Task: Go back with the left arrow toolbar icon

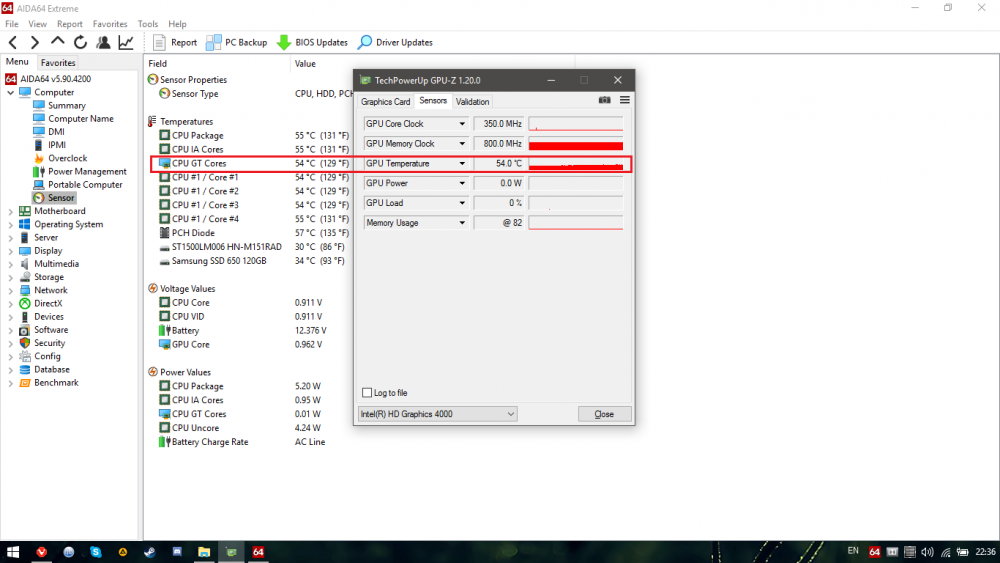Action: [x=13, y=43]
